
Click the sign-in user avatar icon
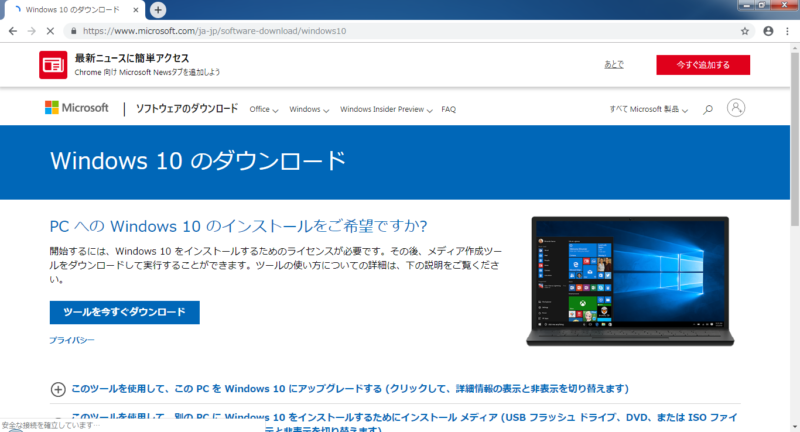pyautogui.click(x=736, y=108)
